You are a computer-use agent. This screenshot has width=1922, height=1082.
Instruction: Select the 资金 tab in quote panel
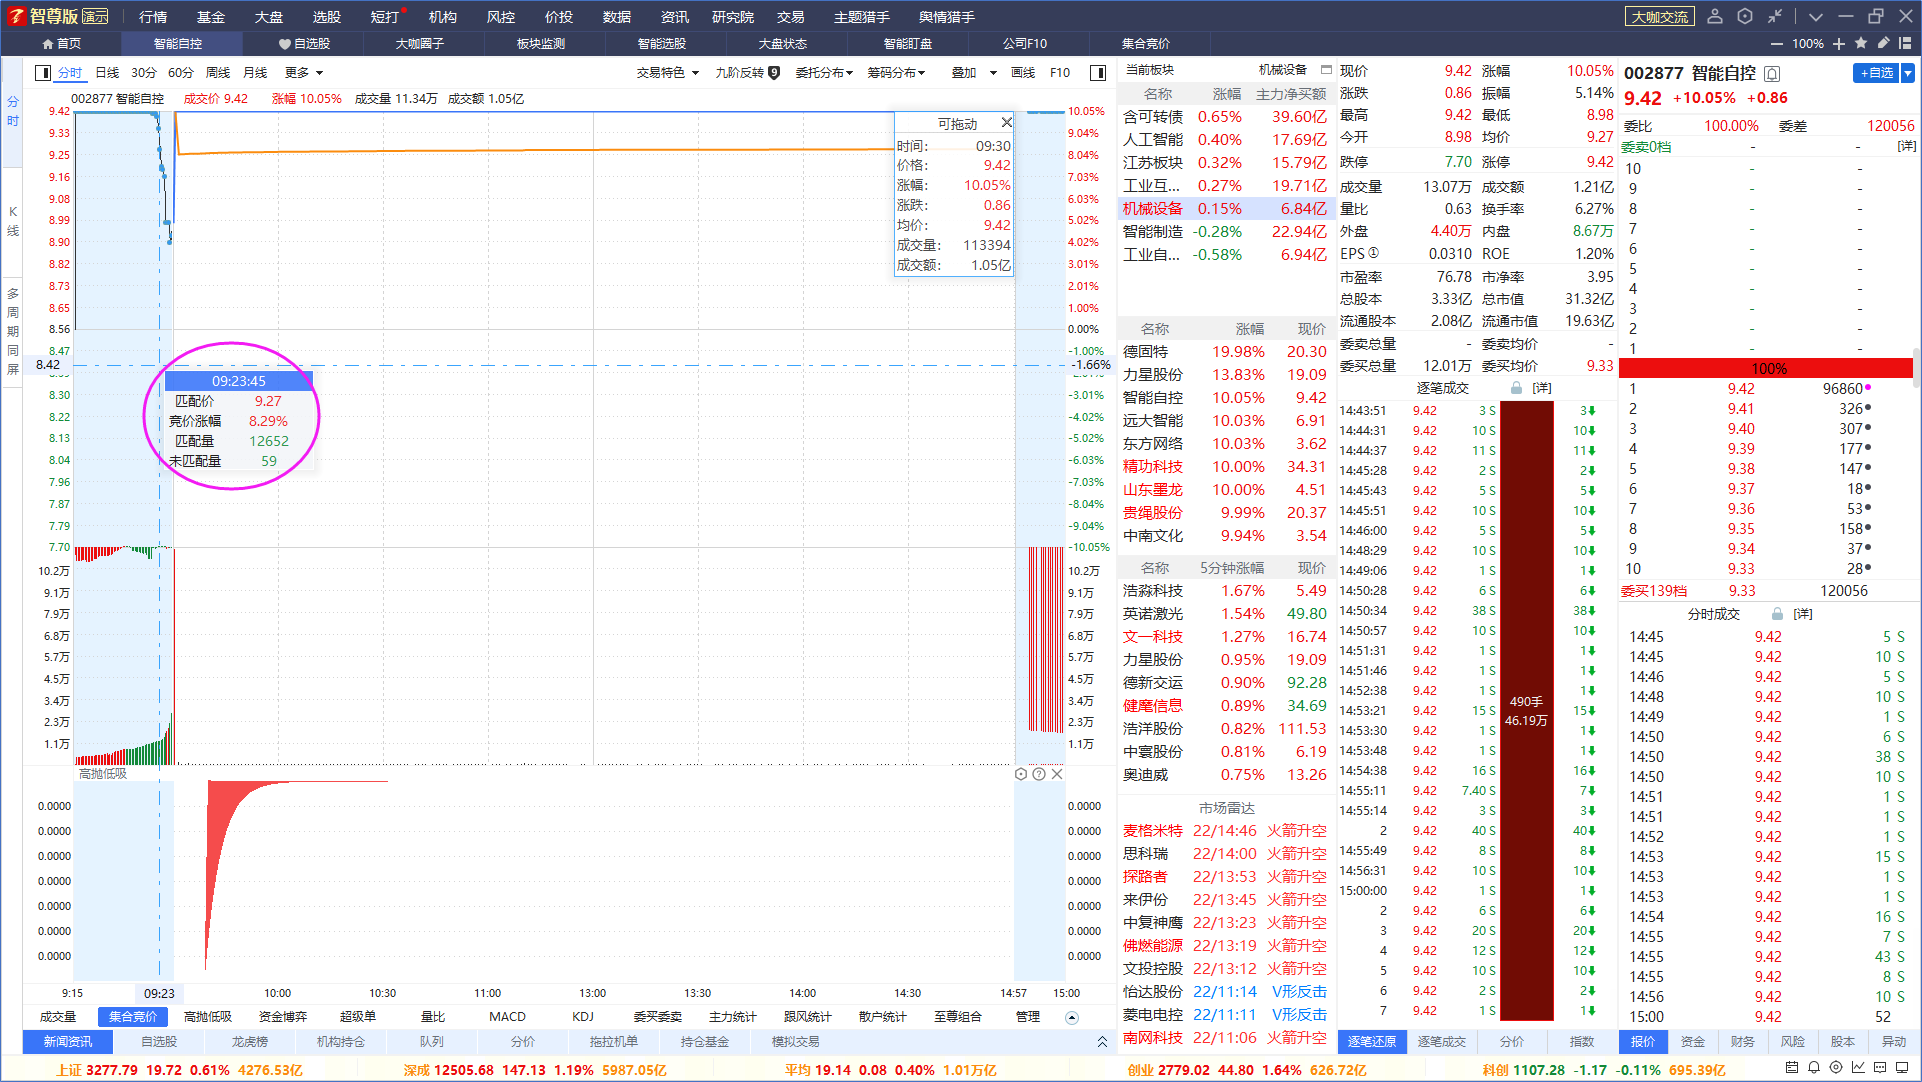1693,1042
